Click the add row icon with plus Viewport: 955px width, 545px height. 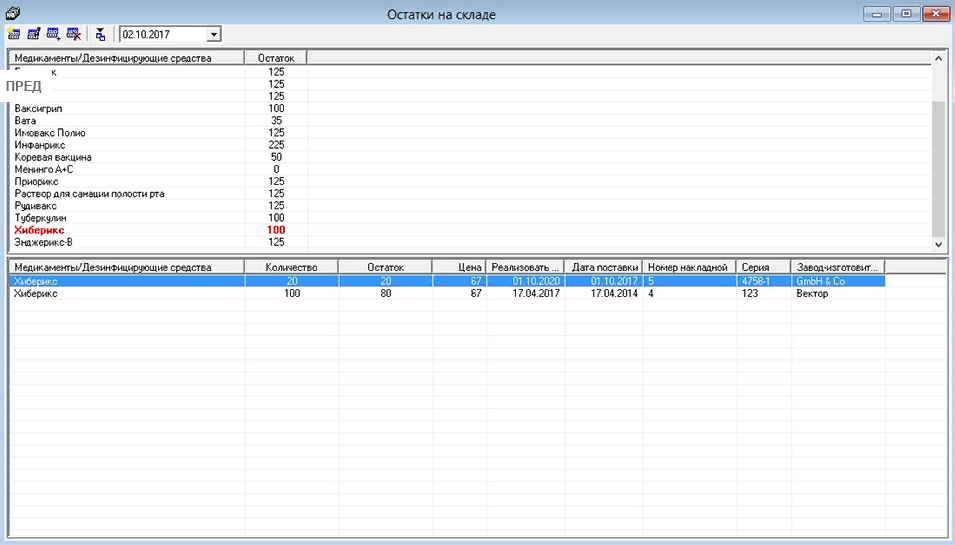[53, 34]
